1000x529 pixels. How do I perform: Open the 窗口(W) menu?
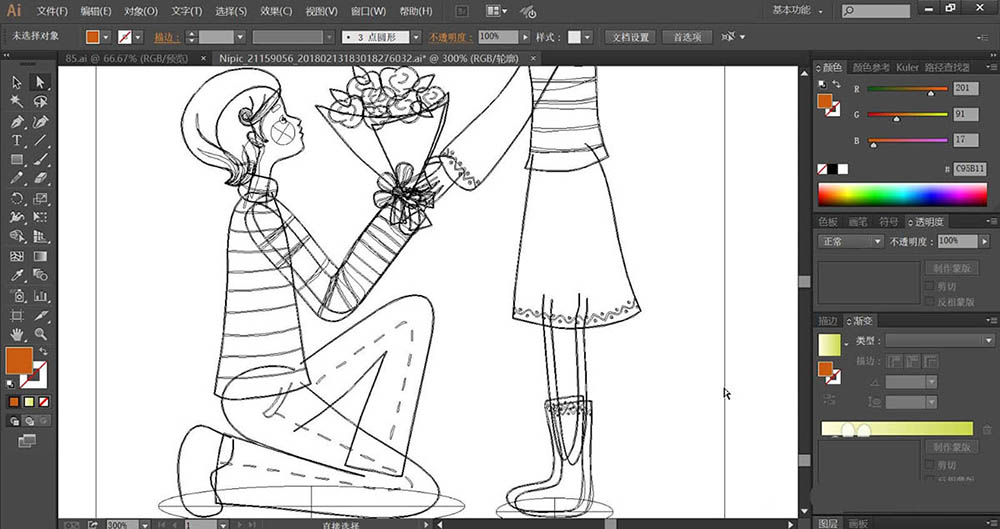pos(369,11)
